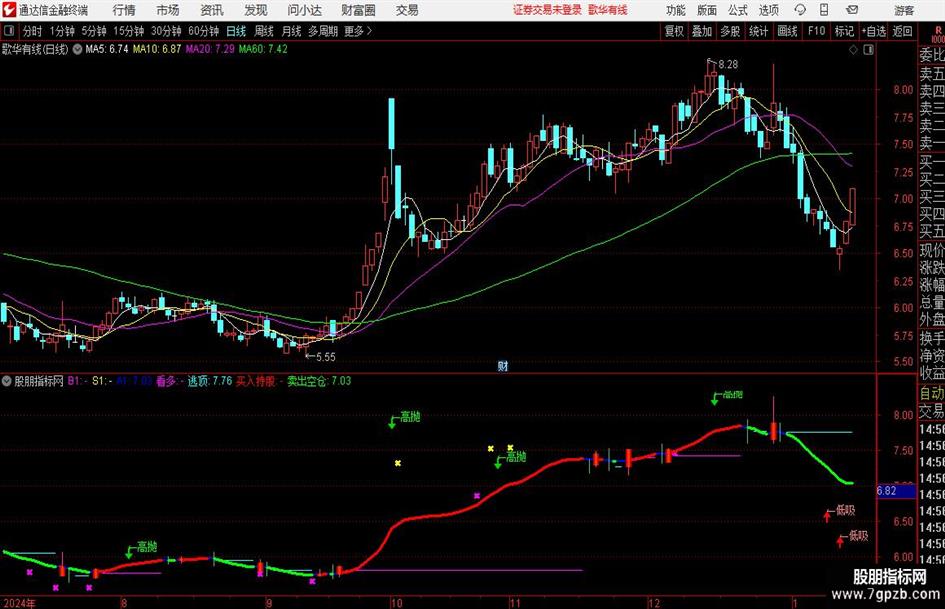Switch to the 分时 chart tab
The width and height of the screenshot is (945, 609).
click(x=33, y=31)
